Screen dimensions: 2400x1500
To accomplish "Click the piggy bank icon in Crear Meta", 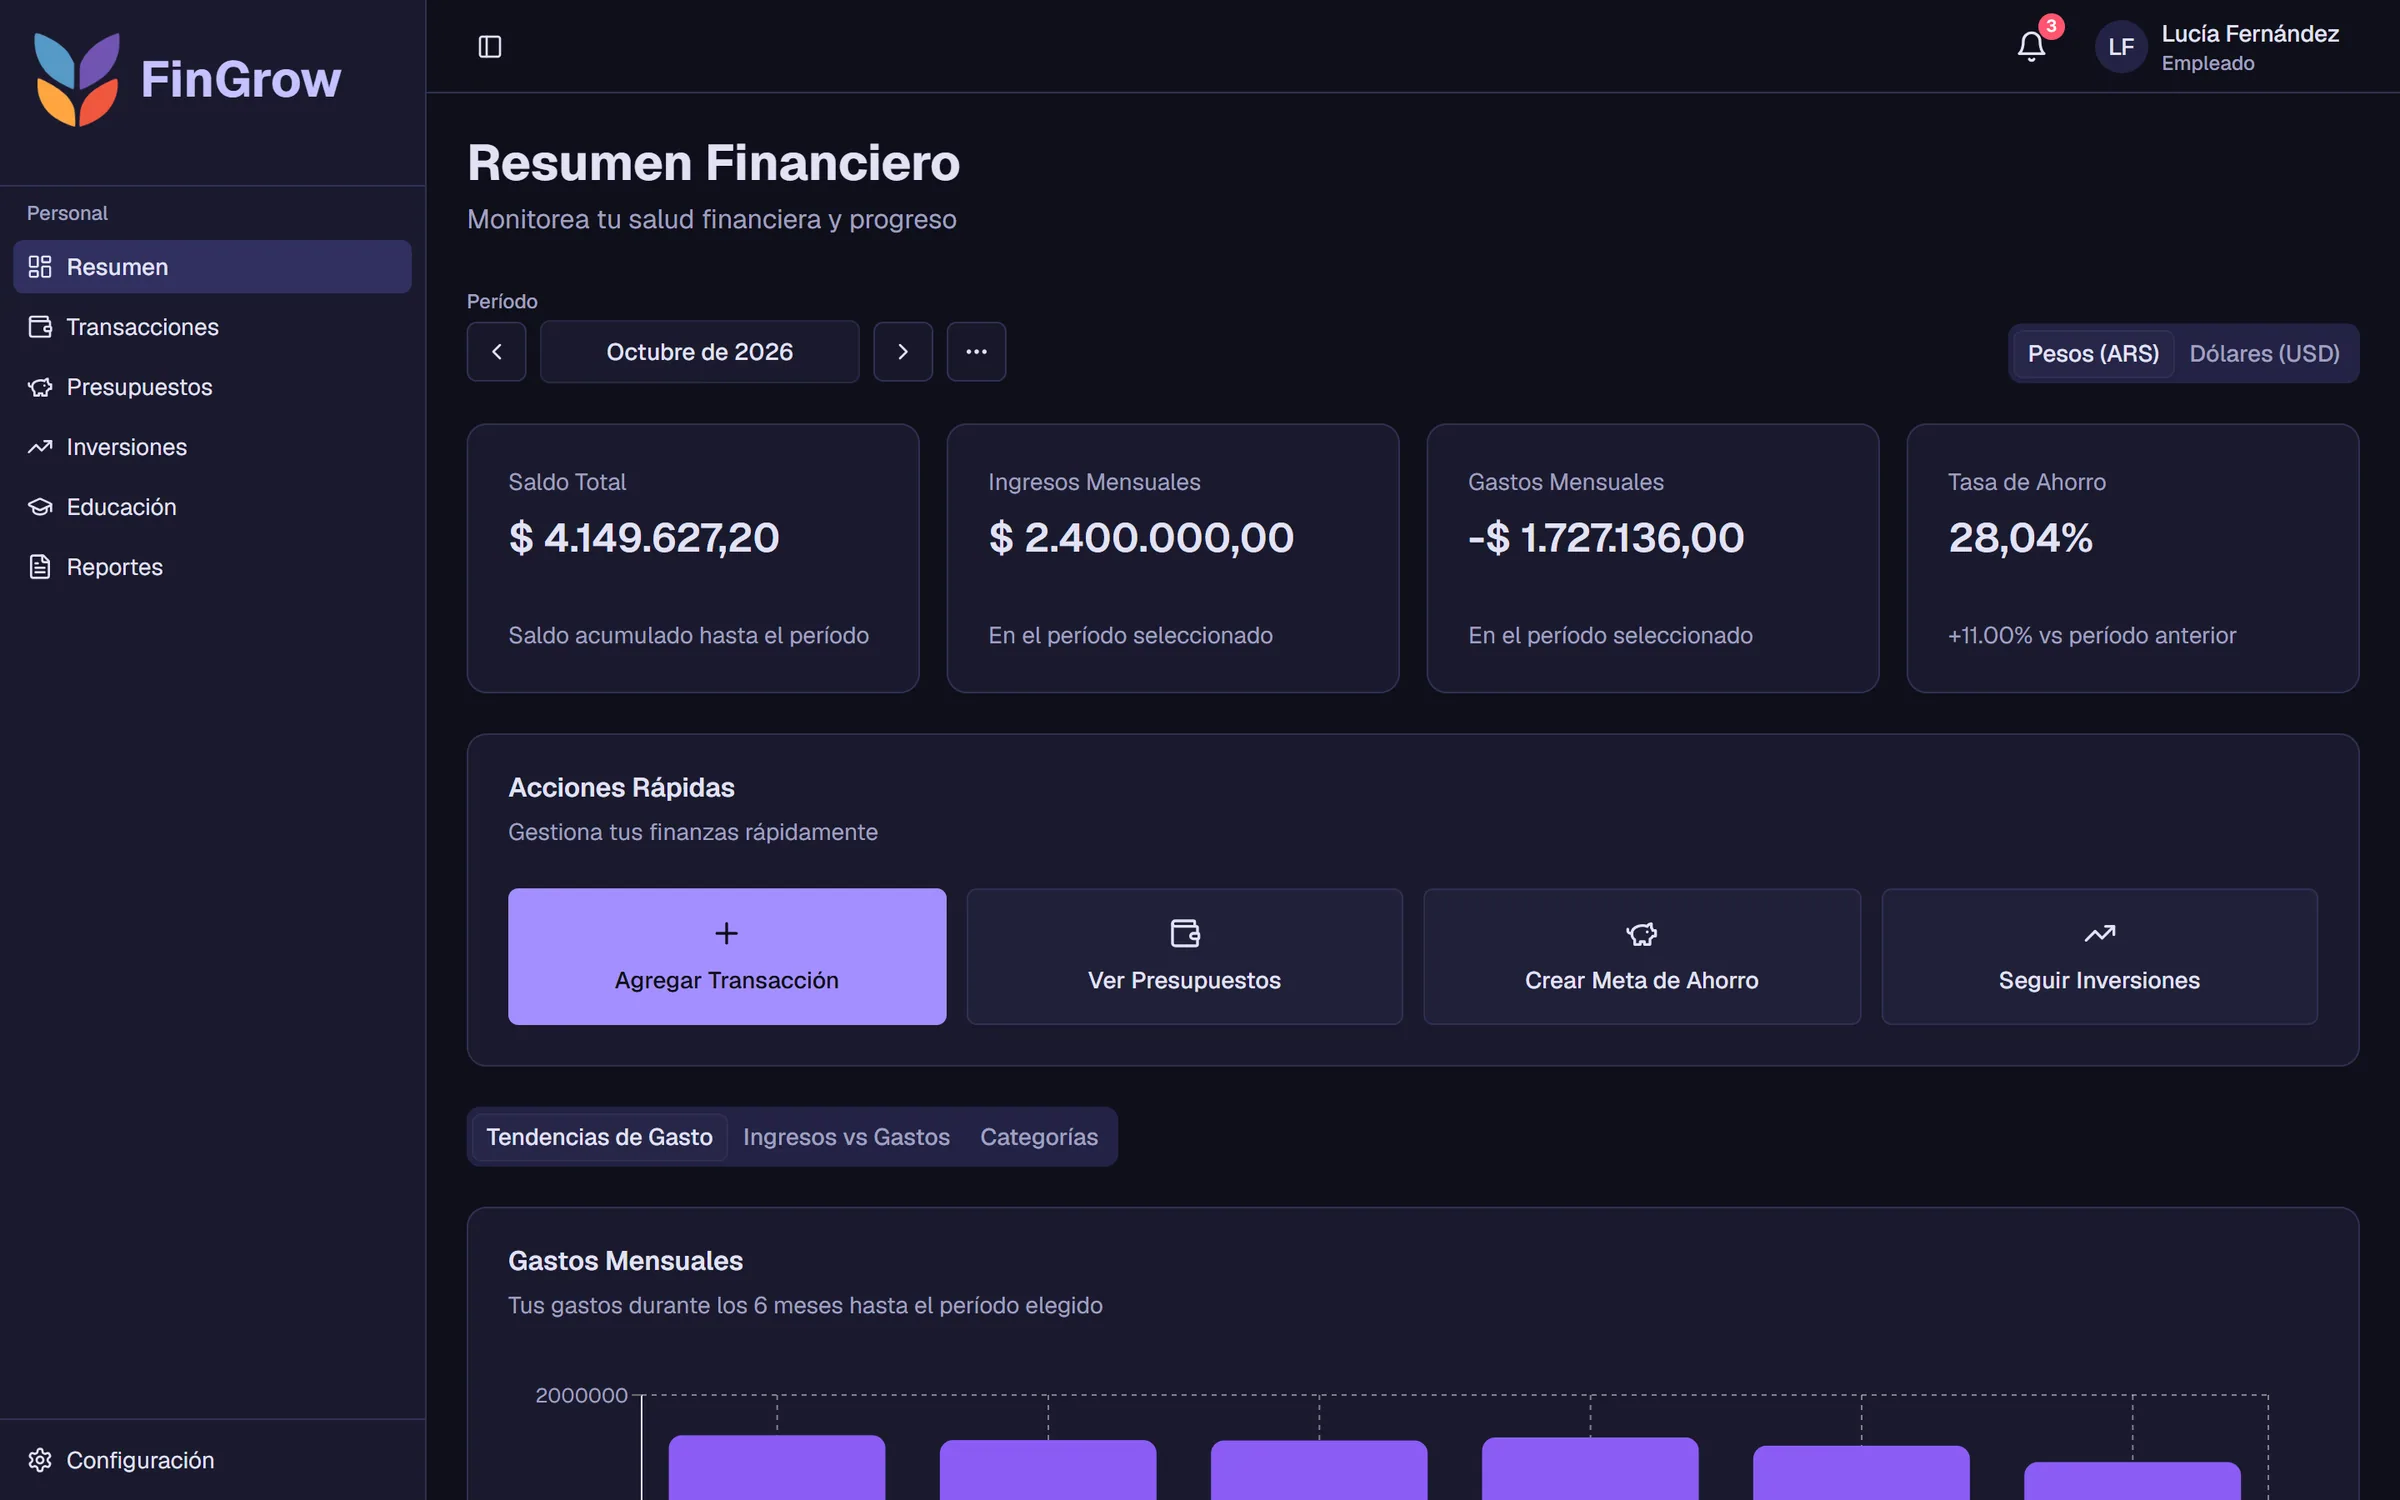I will (x=1642, y=933).
